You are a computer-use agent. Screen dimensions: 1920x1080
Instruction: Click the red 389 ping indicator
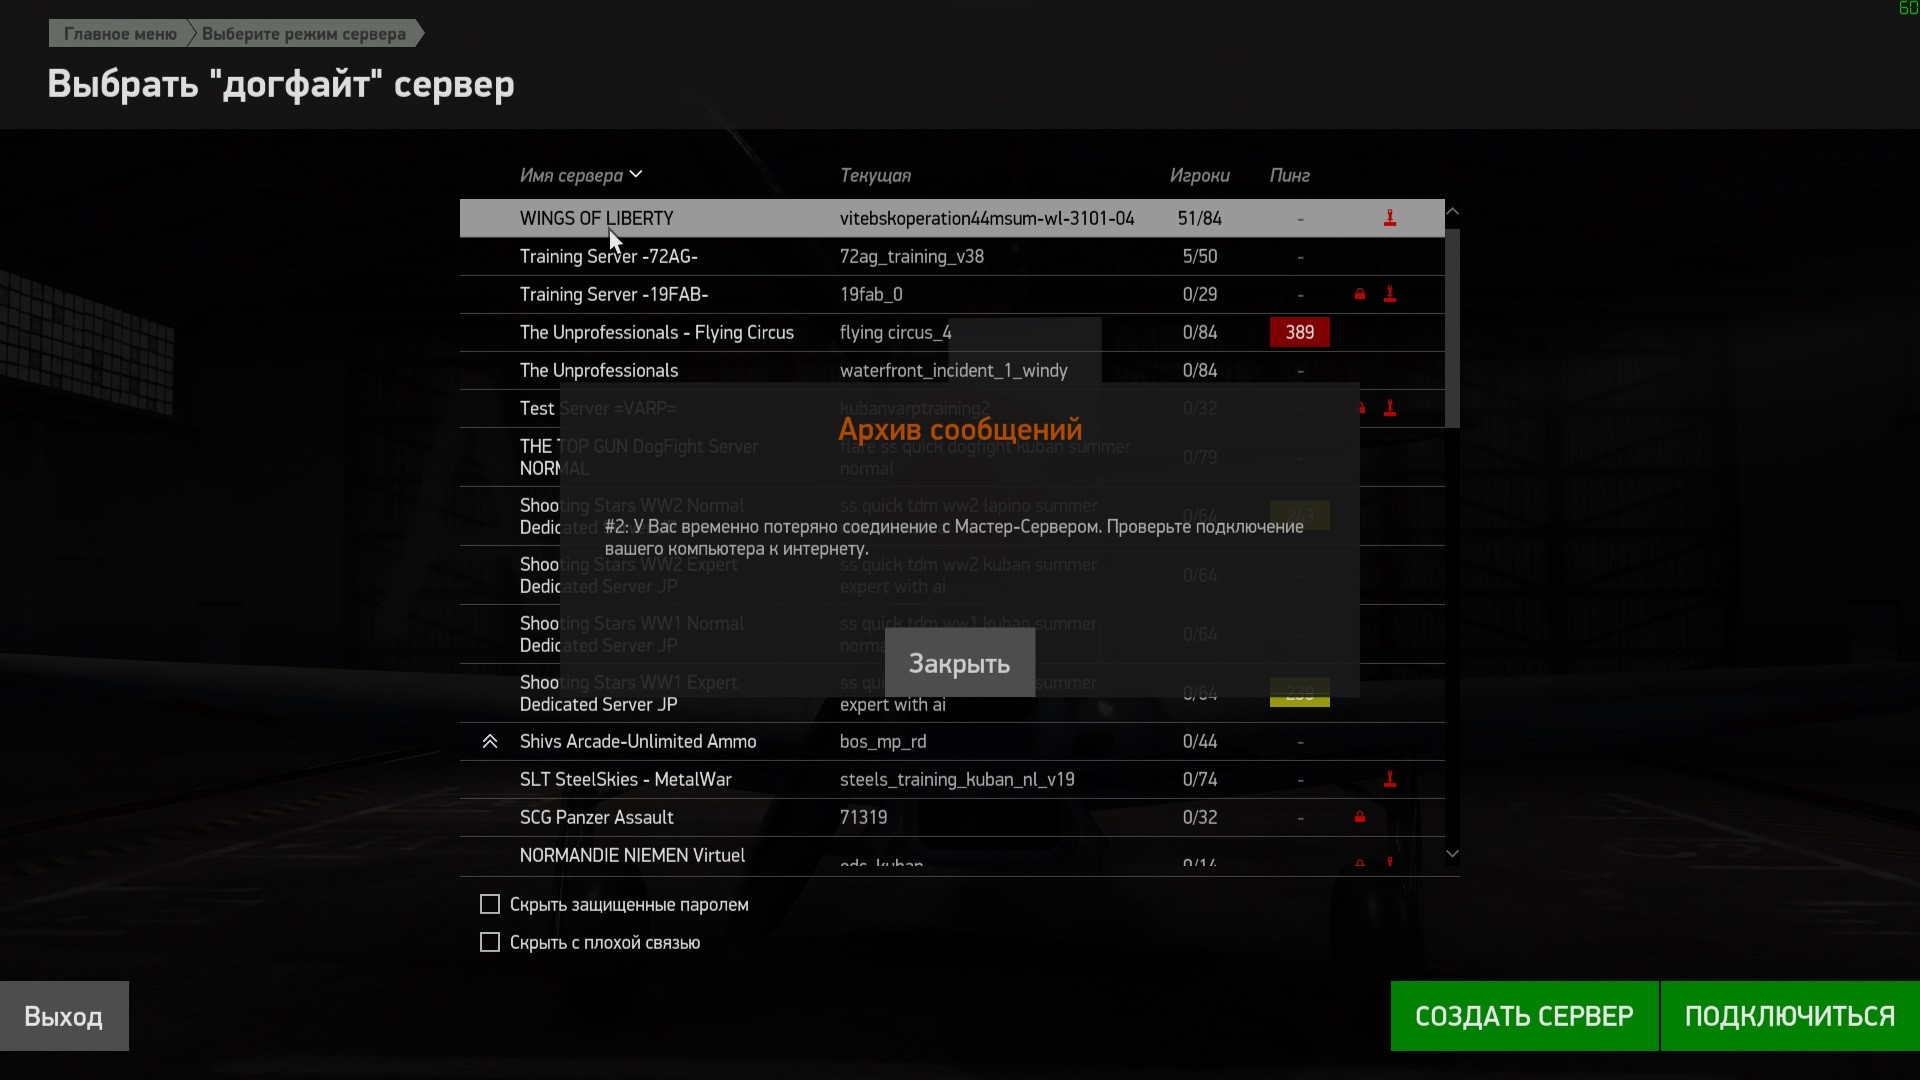pyautogui.click(x=1300, y=332)
